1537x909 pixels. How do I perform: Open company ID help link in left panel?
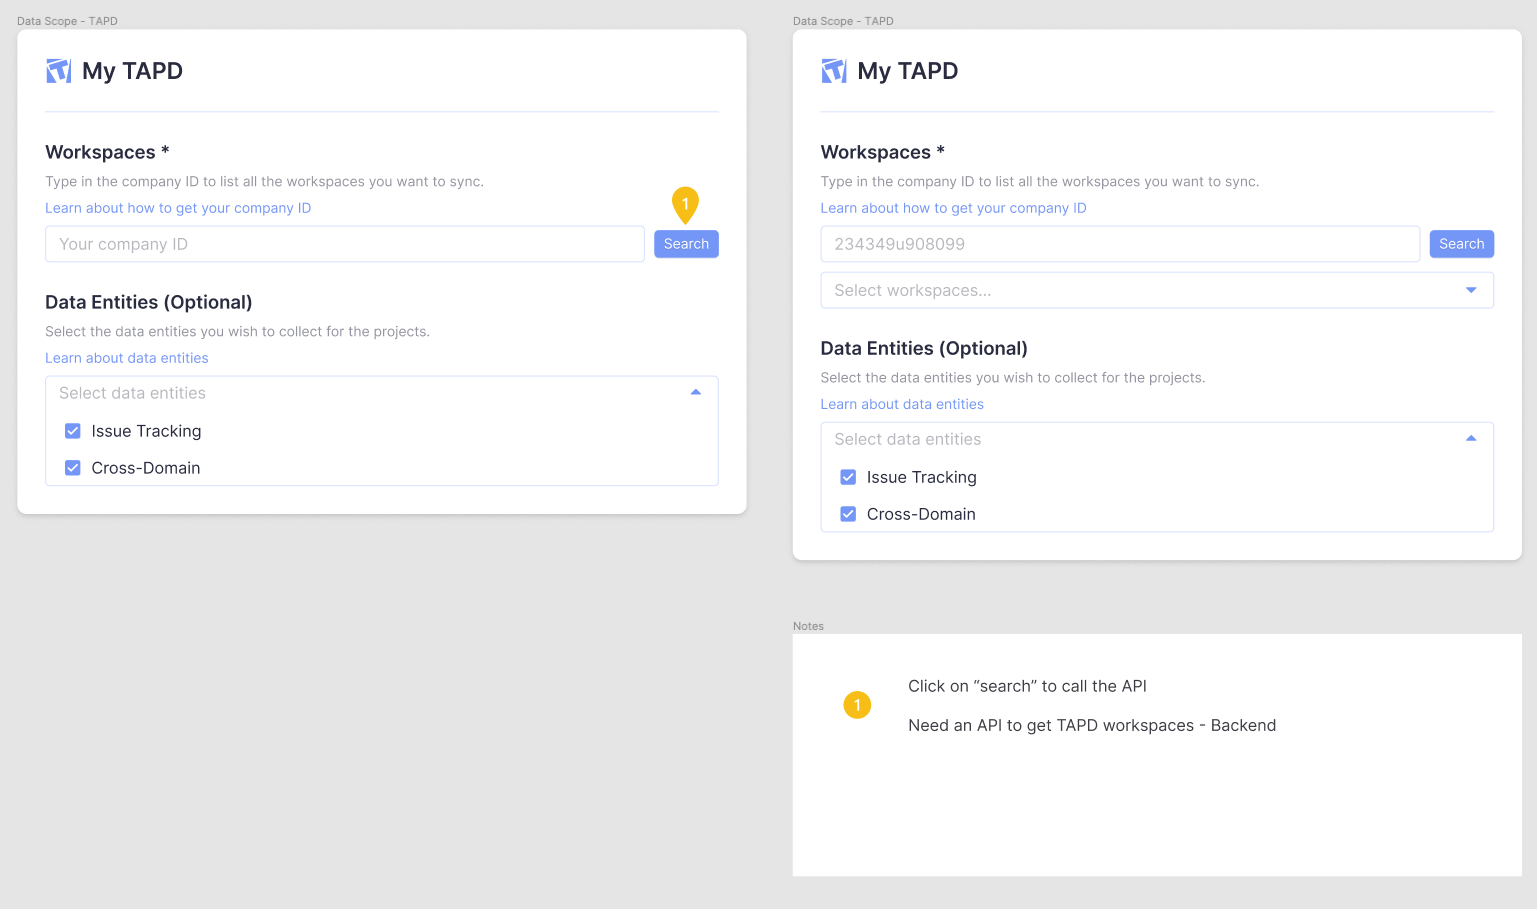pyautogui.click(x=178, y=208)
